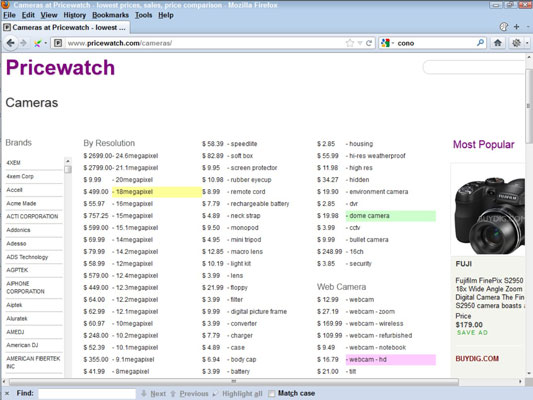The height and width of the screenshot is (400, 533).
Task: Click the round icon left of the new tab plus
Action: [504, 27]
